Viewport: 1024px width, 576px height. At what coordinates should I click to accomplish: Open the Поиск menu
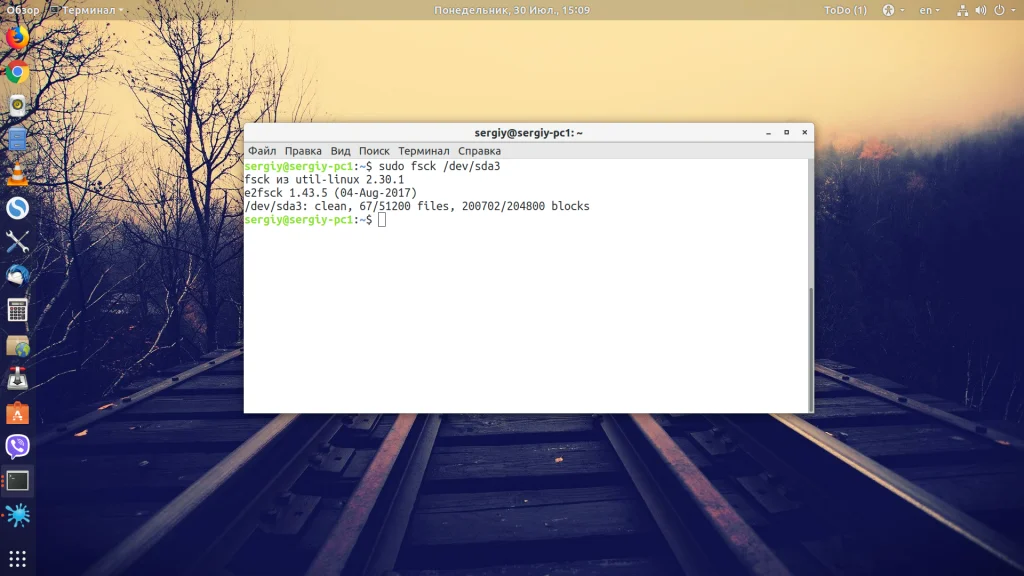point(374,151)
